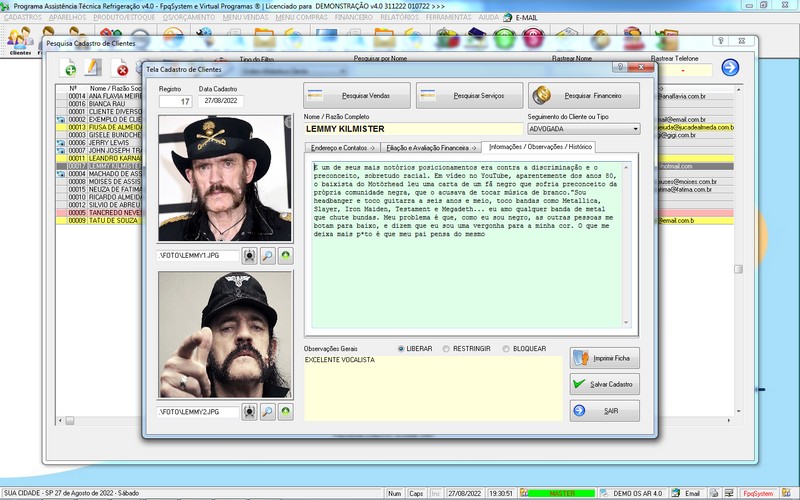Open the Endereço e Contatos tab
This screenshot has height=500, width=800.
pos(337,147)
